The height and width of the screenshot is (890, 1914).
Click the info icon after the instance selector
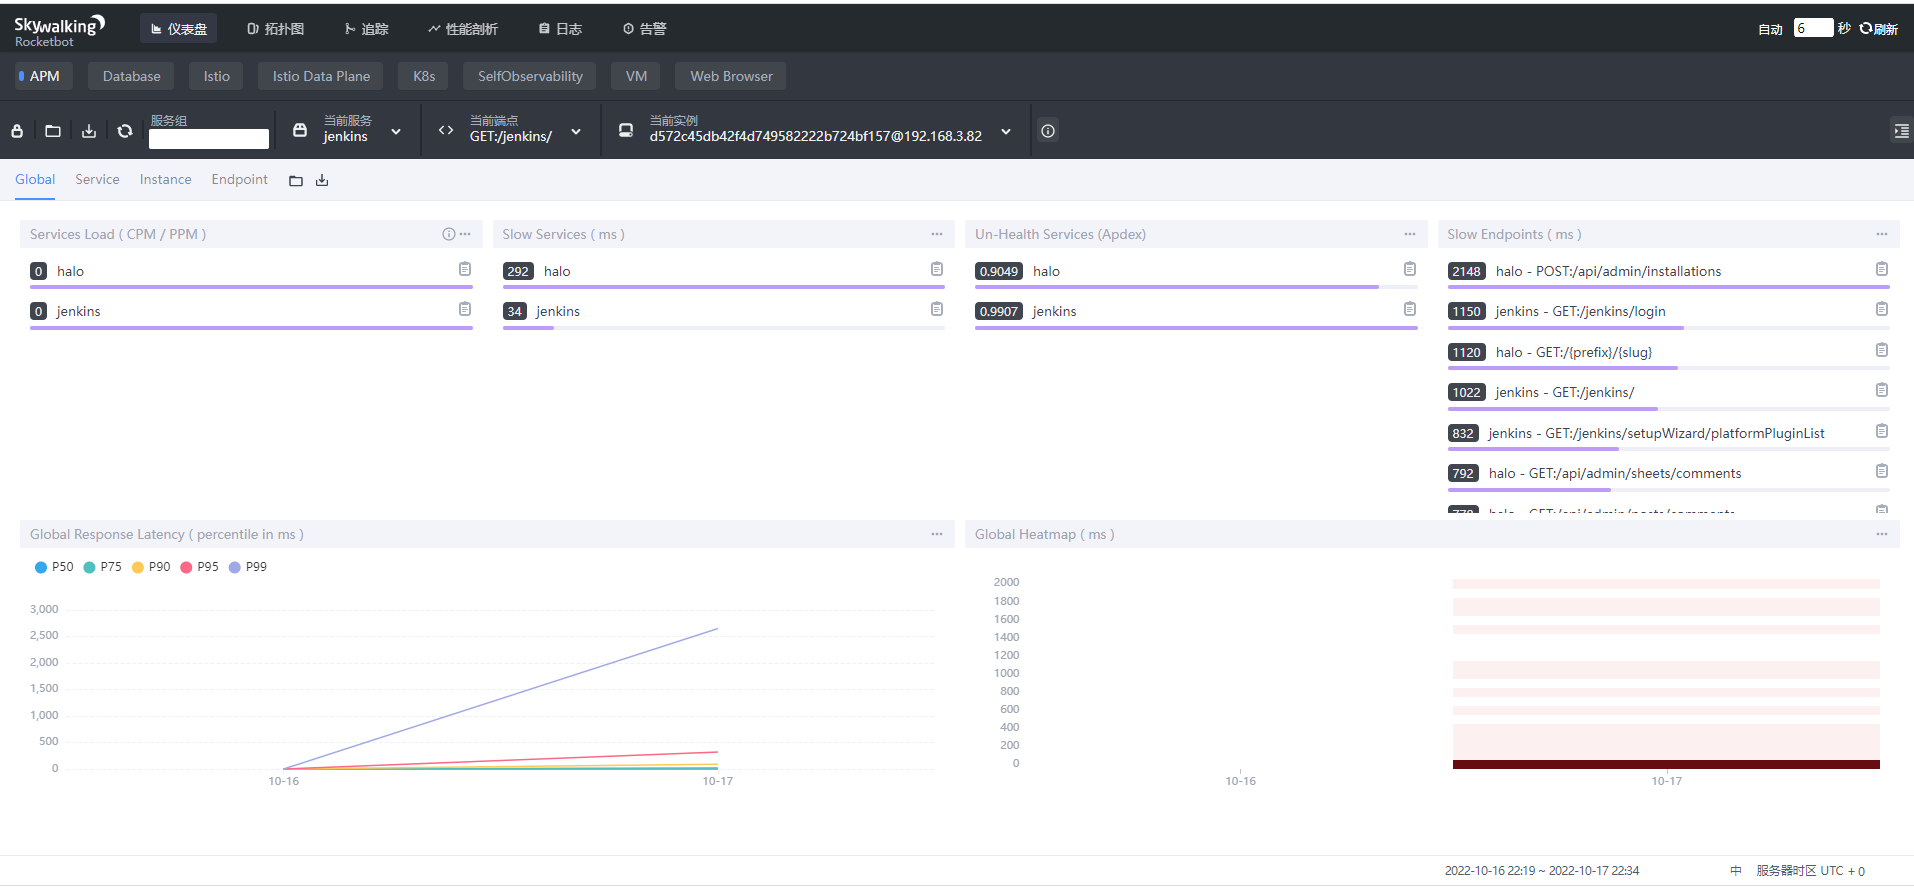(1047, 131)
